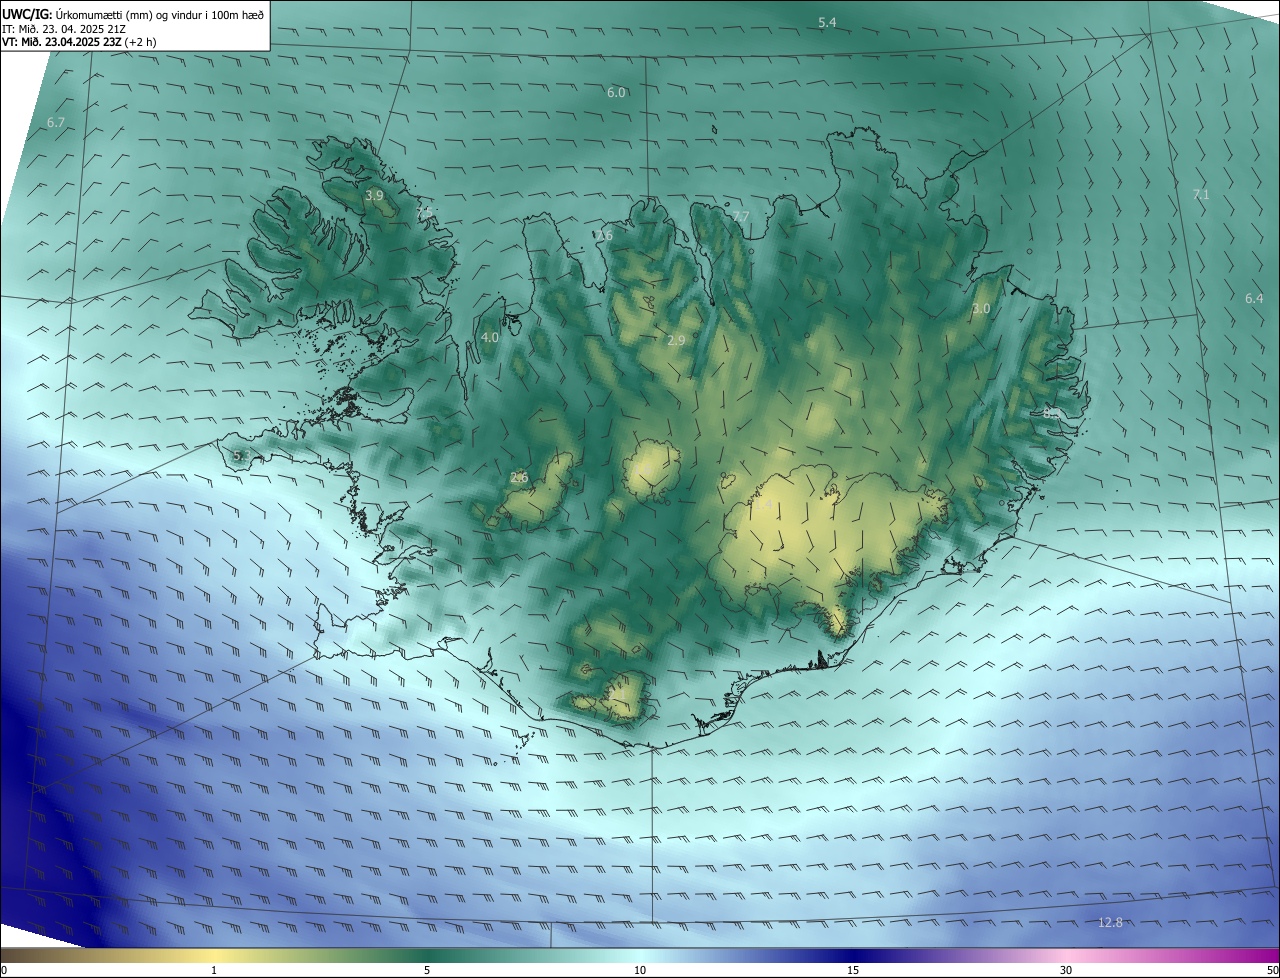Click the 6.7 value label on the map
The width and height of the screenshot is (1280, 978).
coord(56,122)
